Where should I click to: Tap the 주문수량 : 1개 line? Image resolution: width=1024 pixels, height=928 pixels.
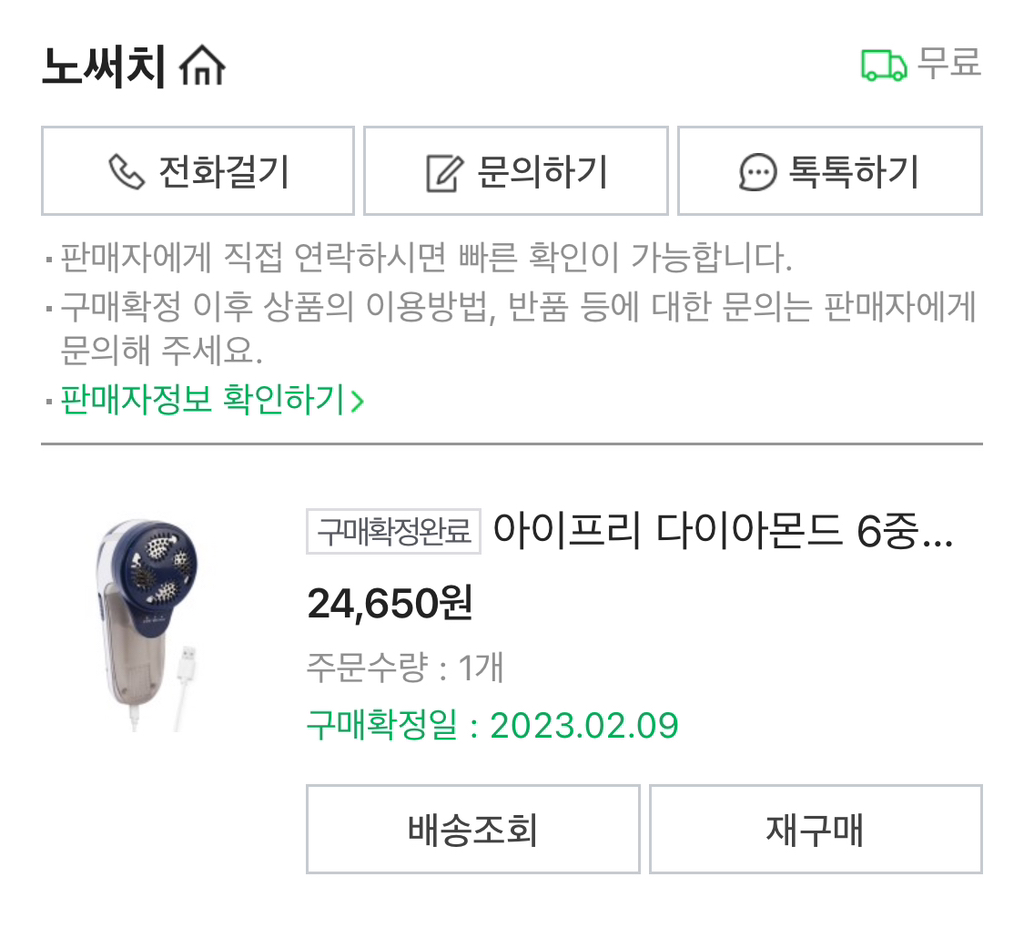click(x=404, y=666)
